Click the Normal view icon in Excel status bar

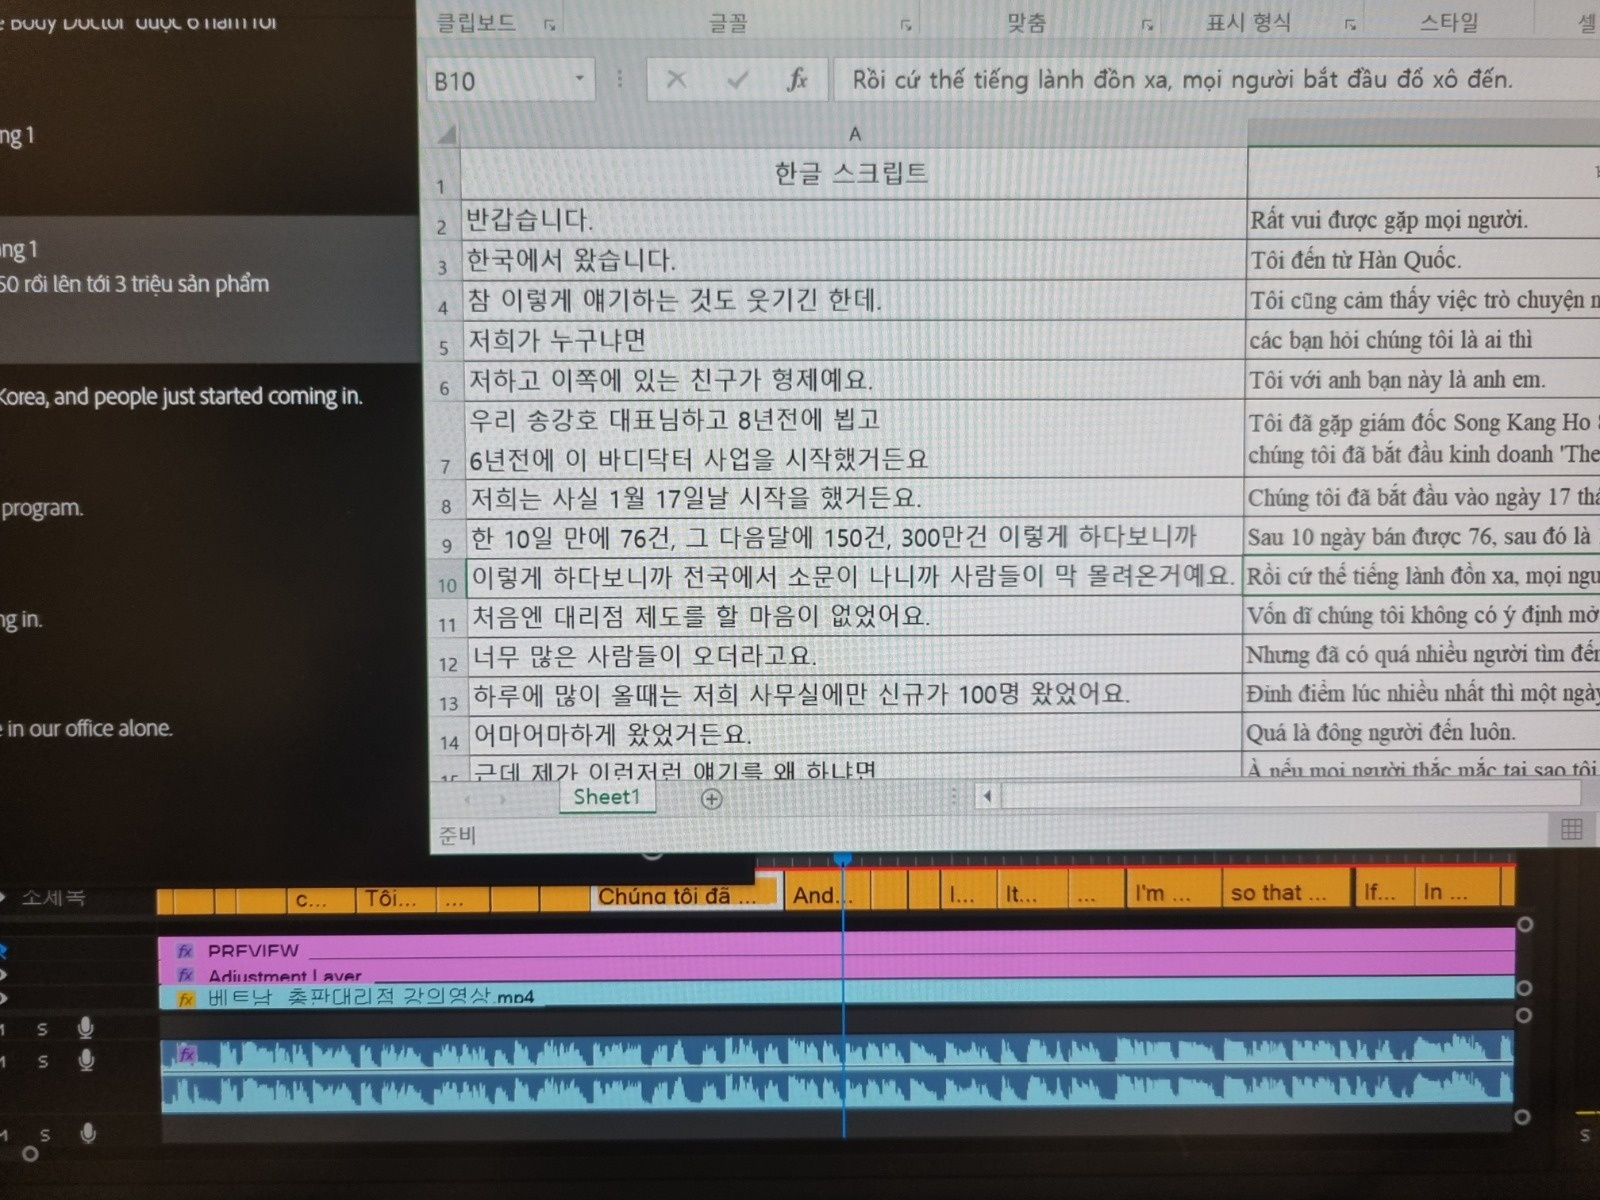pos(1571,828)
